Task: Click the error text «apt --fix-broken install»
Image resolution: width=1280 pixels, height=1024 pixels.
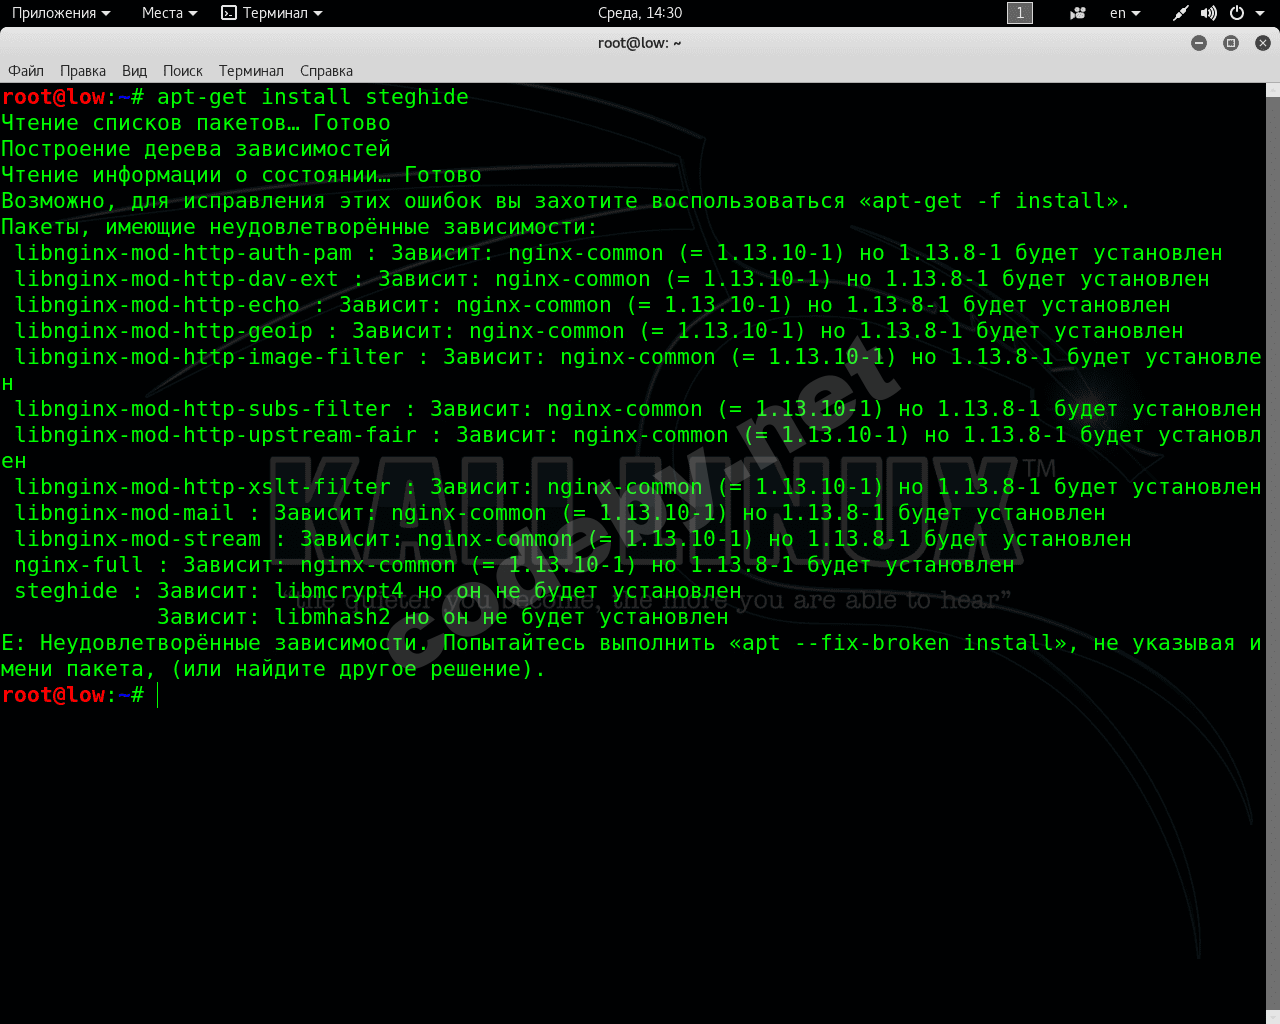Action: point(898,643)
